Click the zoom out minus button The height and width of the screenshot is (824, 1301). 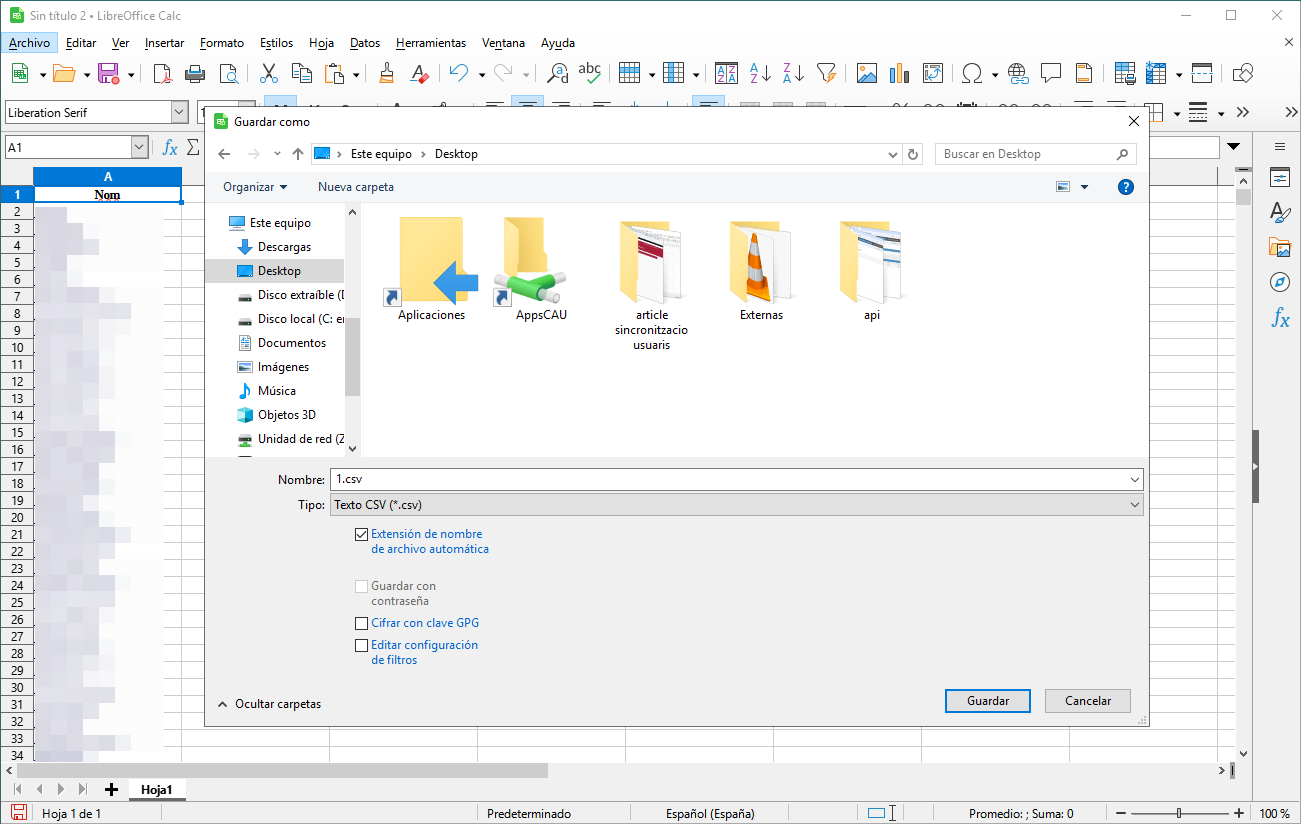(x=1121, y=813)
